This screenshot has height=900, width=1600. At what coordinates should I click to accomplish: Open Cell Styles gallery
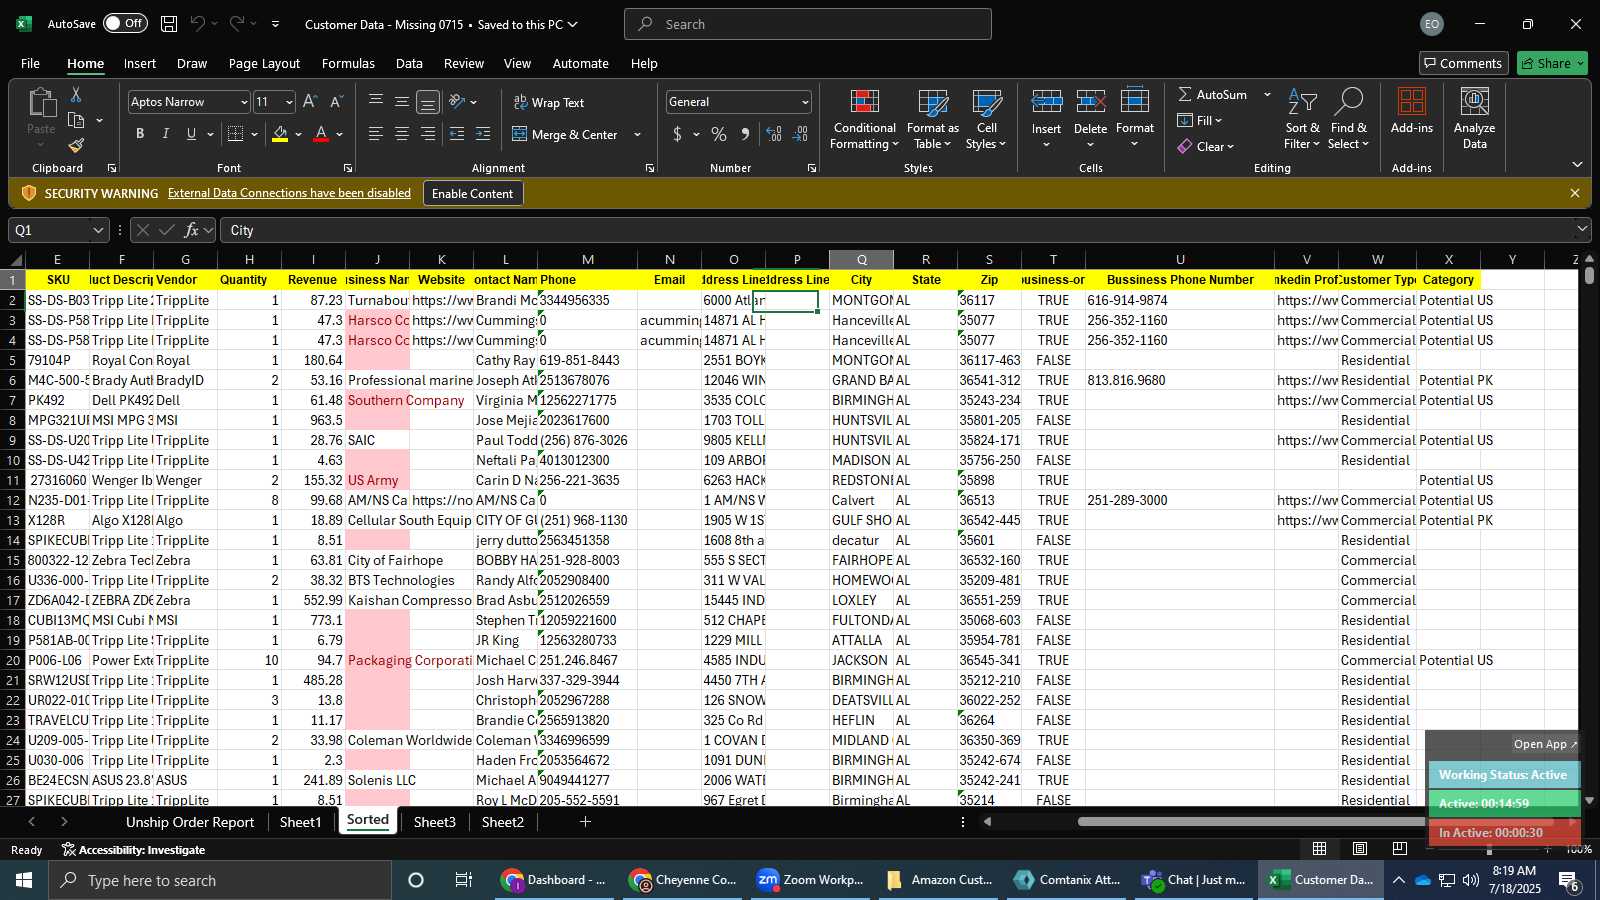[986, 120]
